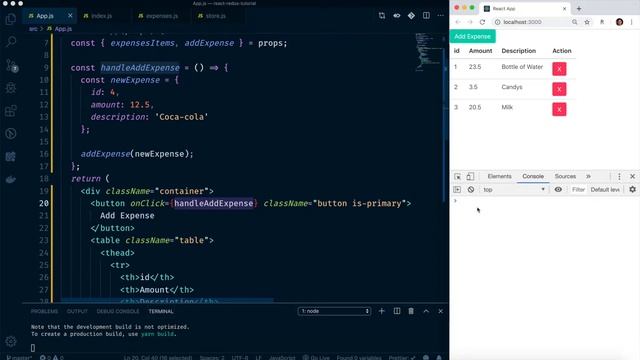The image size is (640, 360).
Task: Open DevTools customize three-dot menu
Action: click(x=619, y=176)
